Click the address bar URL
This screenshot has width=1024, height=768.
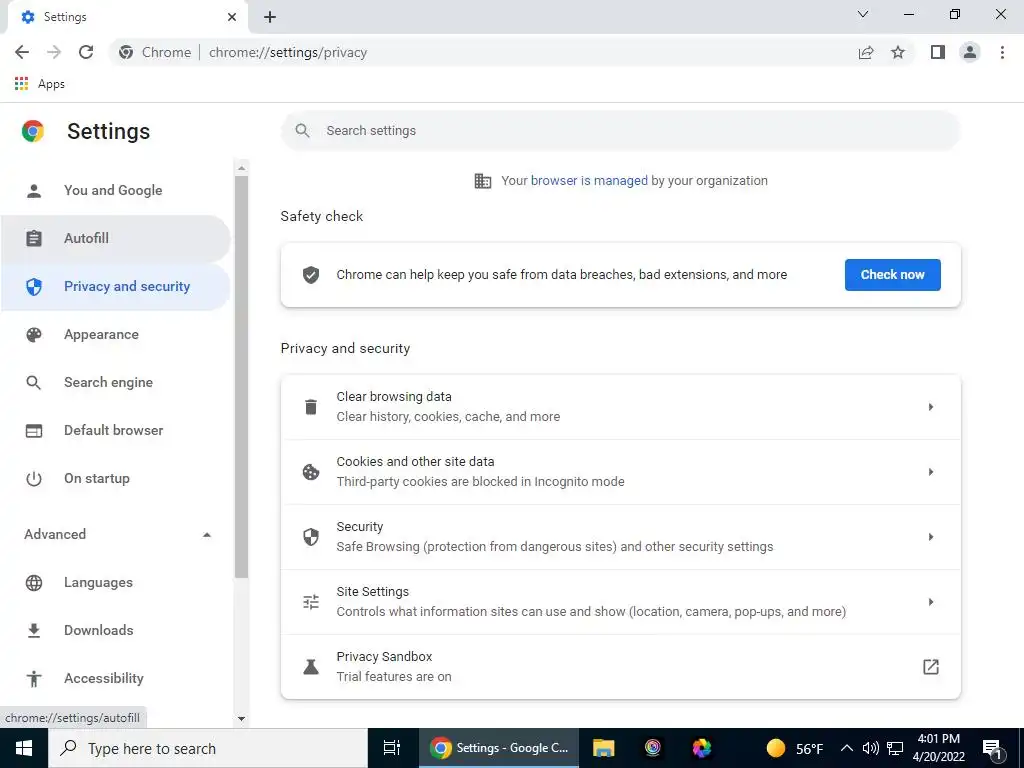[288, 52]
